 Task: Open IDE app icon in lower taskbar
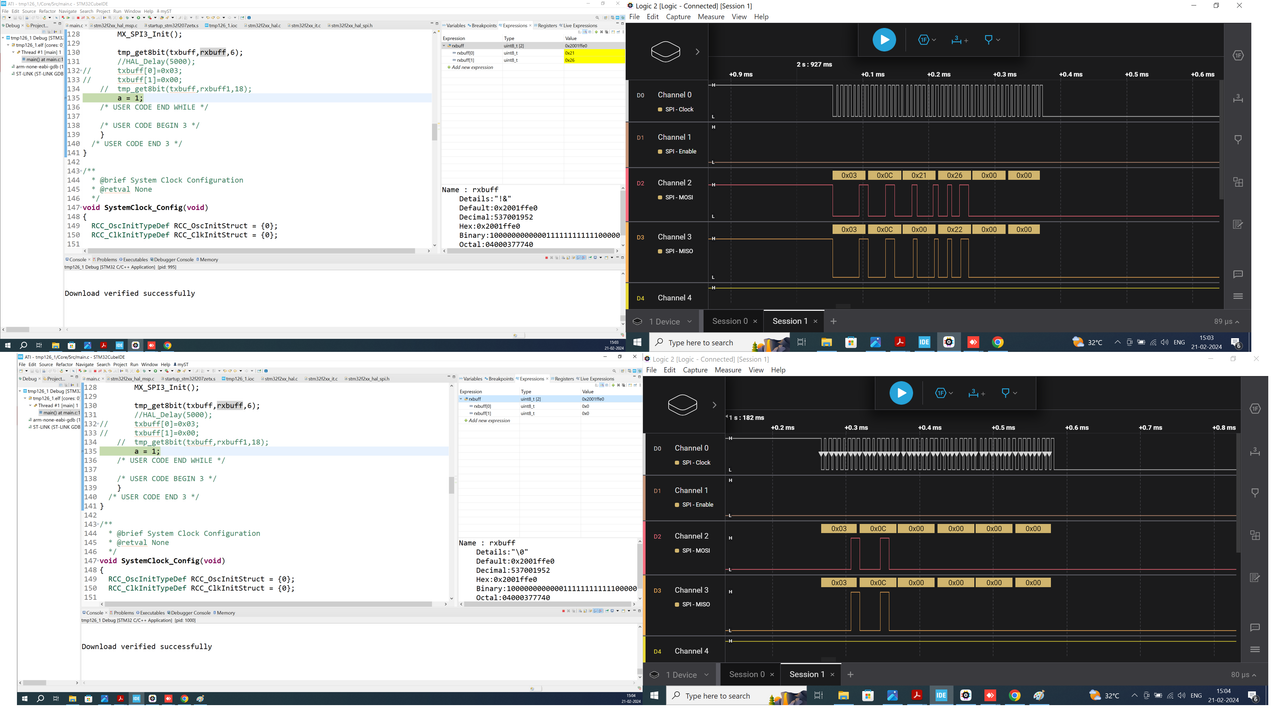point(941,695)
